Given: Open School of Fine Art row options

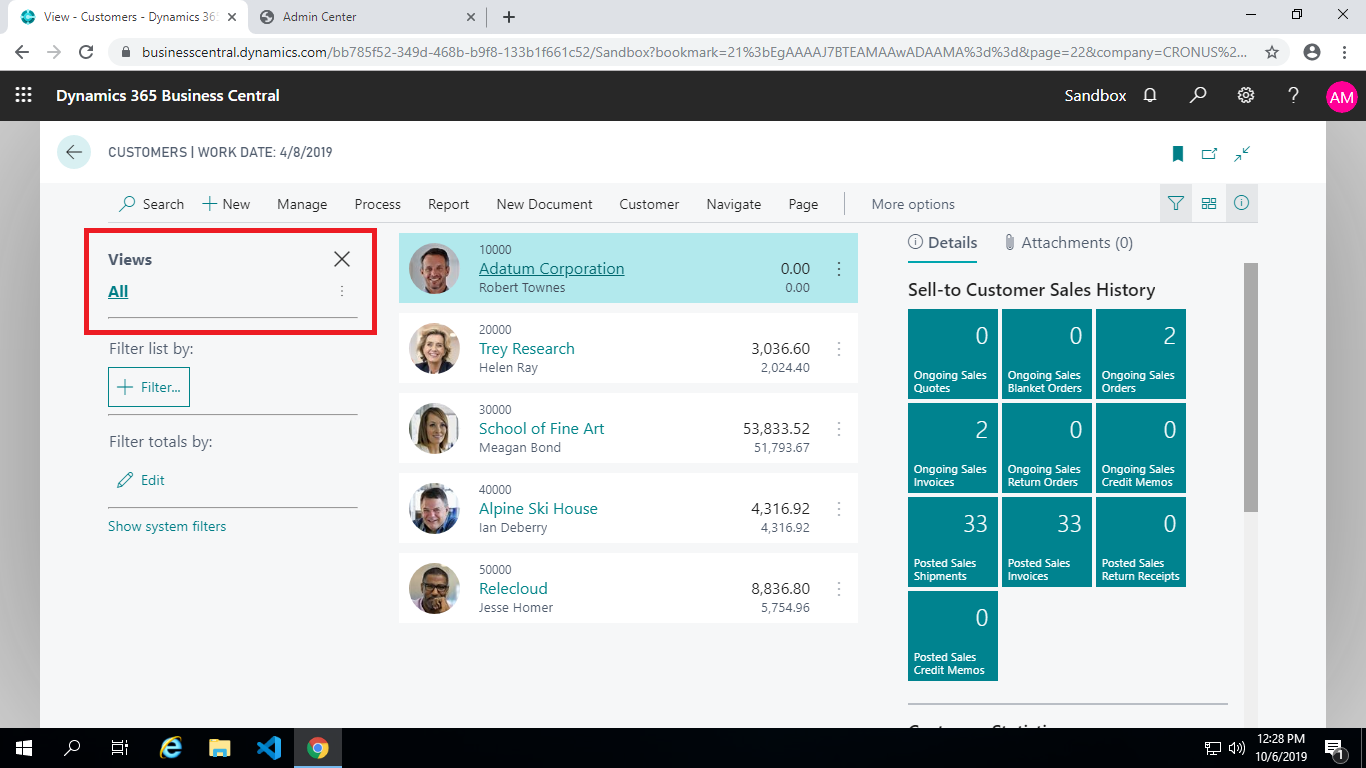Looking at the screenshot, I should point(839,428).
